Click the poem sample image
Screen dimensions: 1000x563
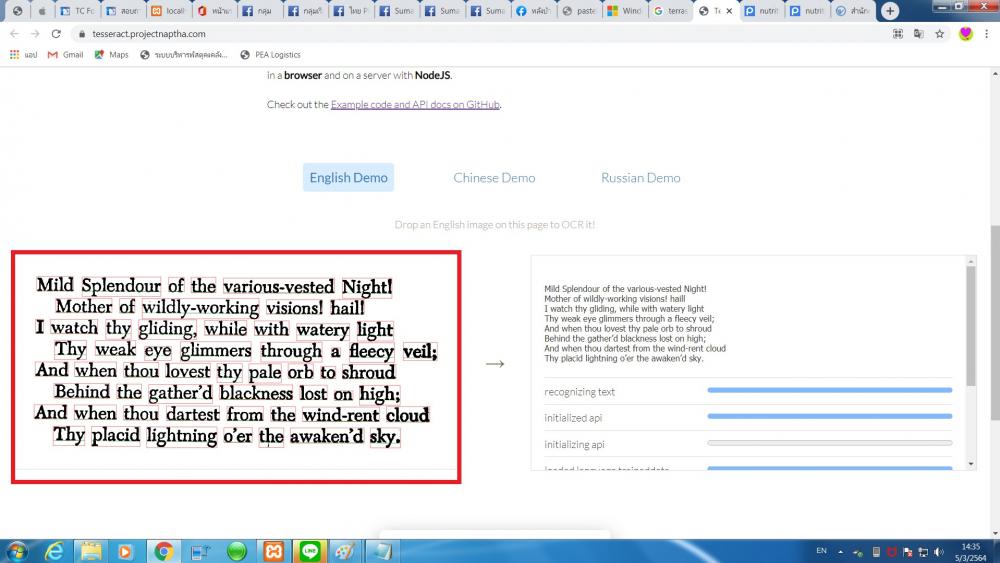coord(236,367)
